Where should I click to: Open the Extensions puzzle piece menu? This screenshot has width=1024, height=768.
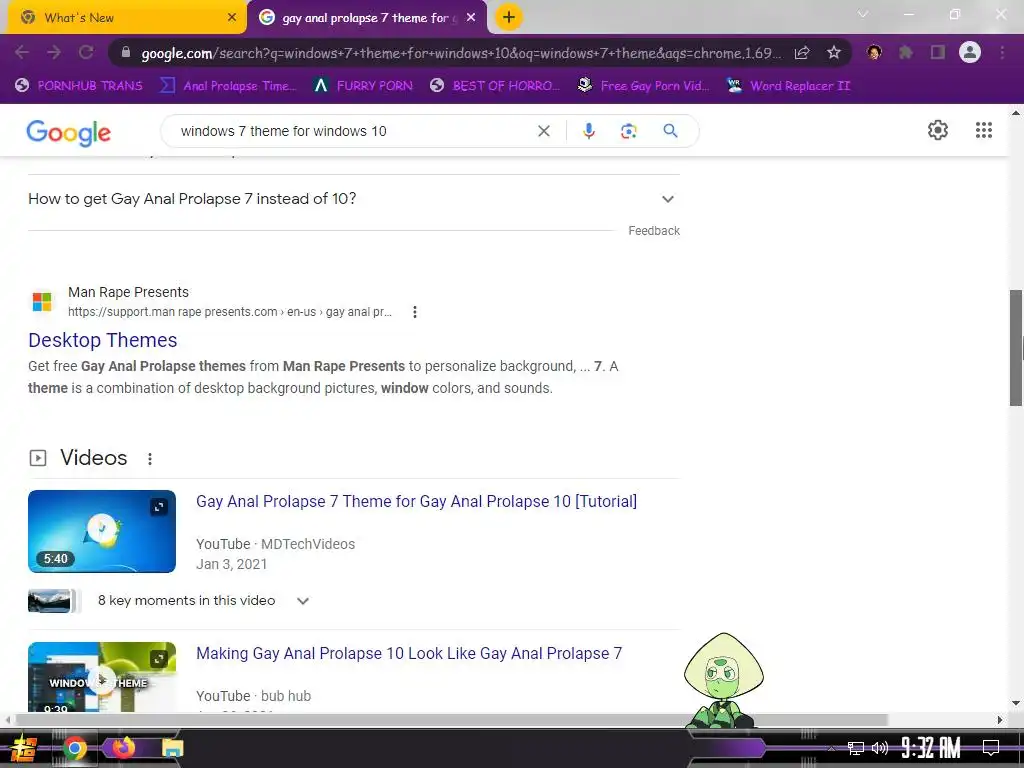(x=906, y=52)
